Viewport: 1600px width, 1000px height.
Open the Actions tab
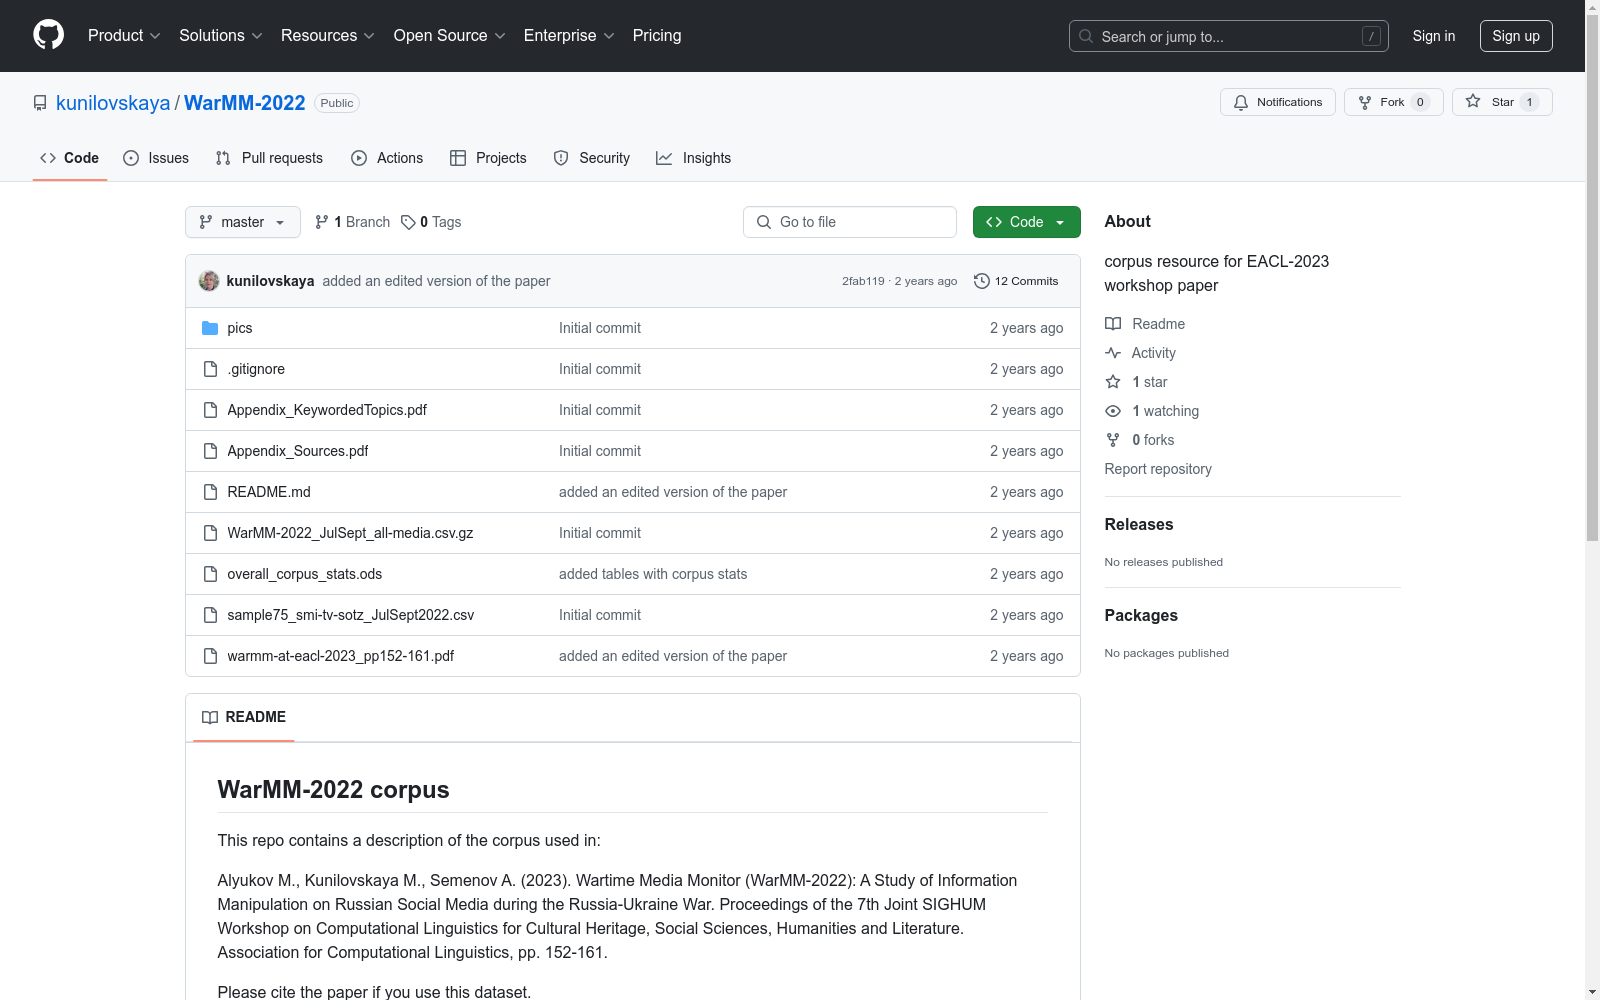pos(387,158)
